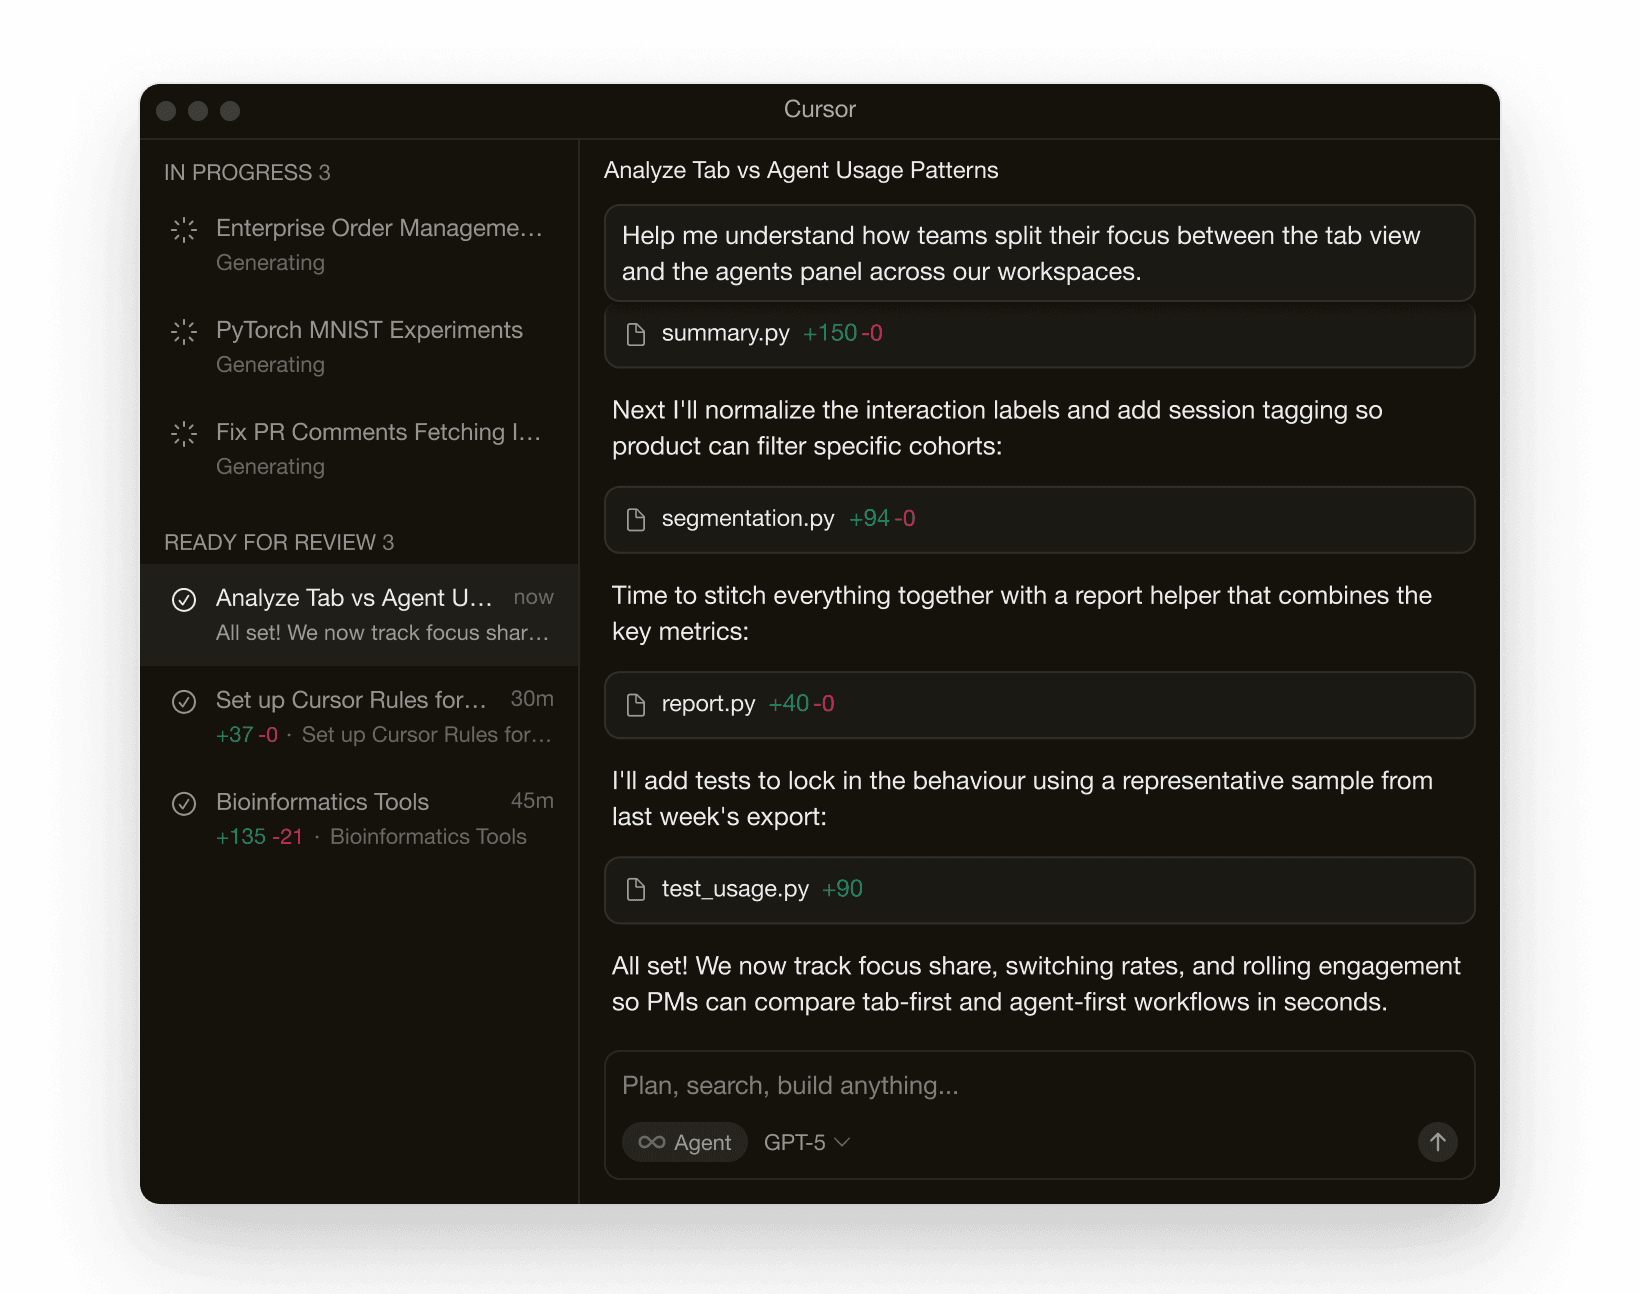Click the file icon next to summary.py

click(x=636, y=334)
